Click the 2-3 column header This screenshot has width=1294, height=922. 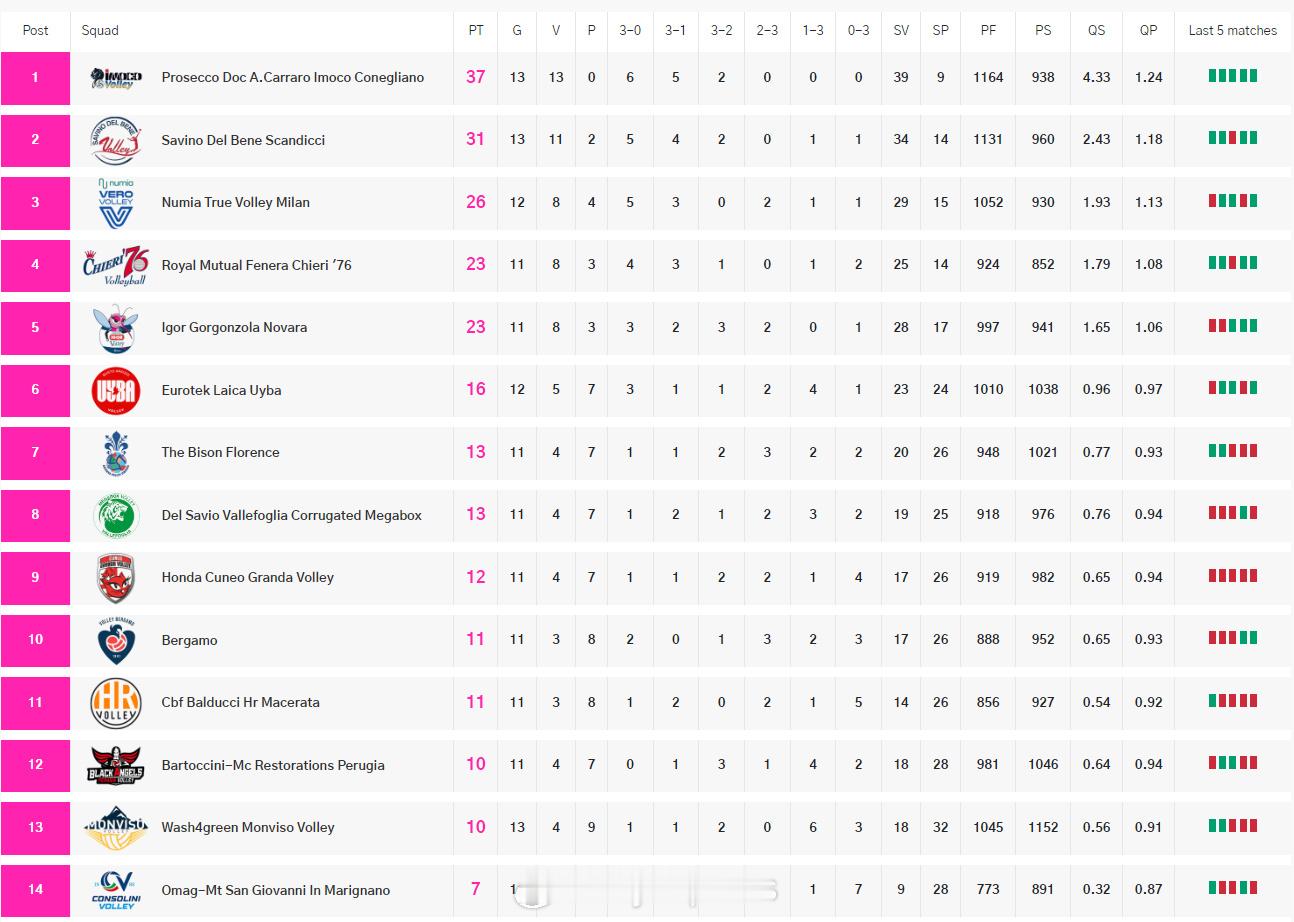click(767, 30)
